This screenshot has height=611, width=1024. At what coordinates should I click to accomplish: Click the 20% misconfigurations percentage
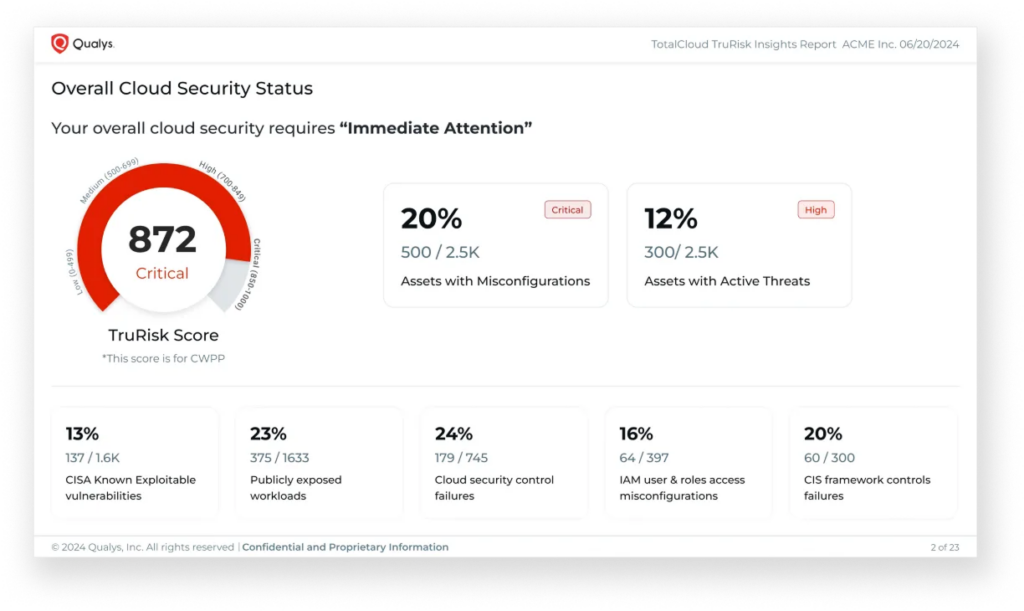point(431,219)
